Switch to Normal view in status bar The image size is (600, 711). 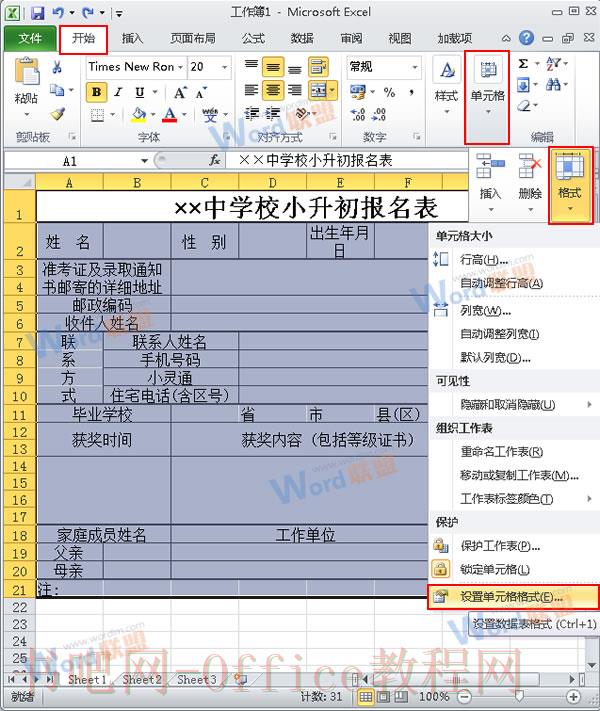[366, 696]
